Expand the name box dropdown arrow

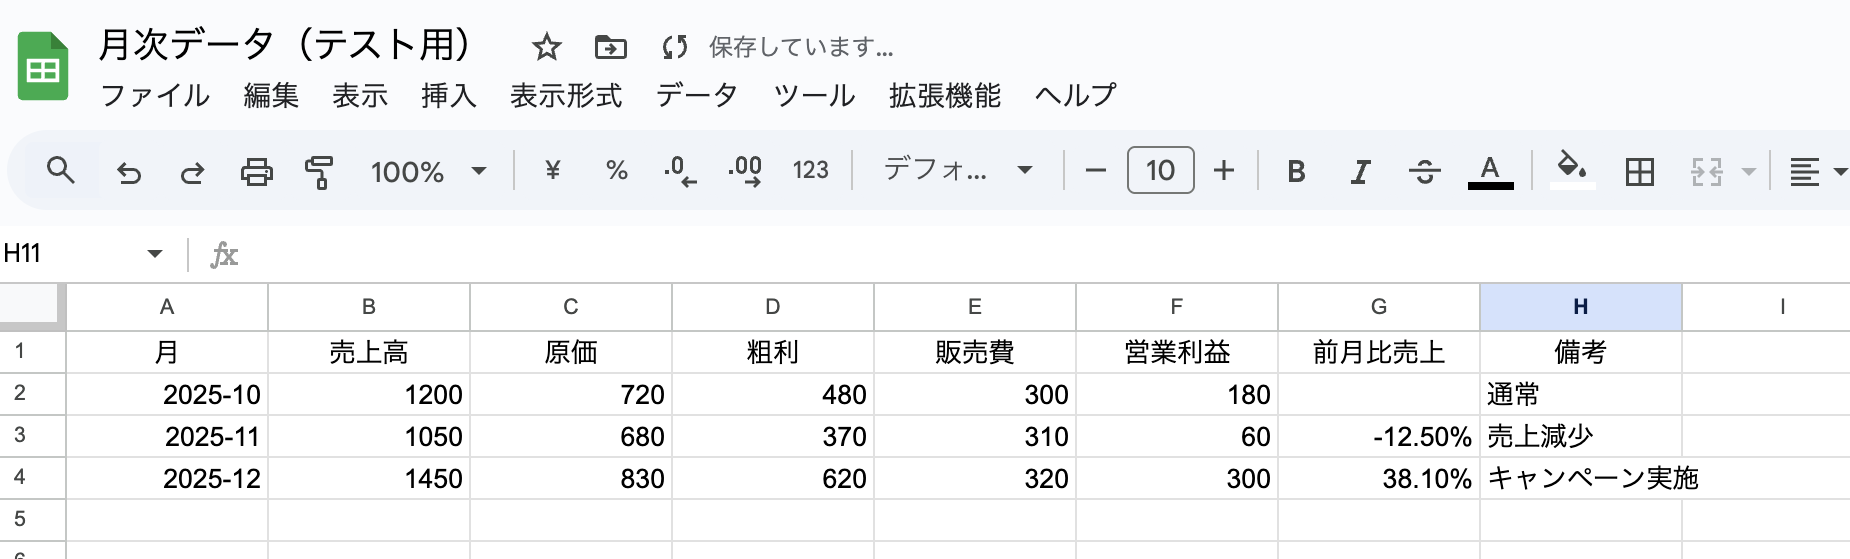point(155,254)
